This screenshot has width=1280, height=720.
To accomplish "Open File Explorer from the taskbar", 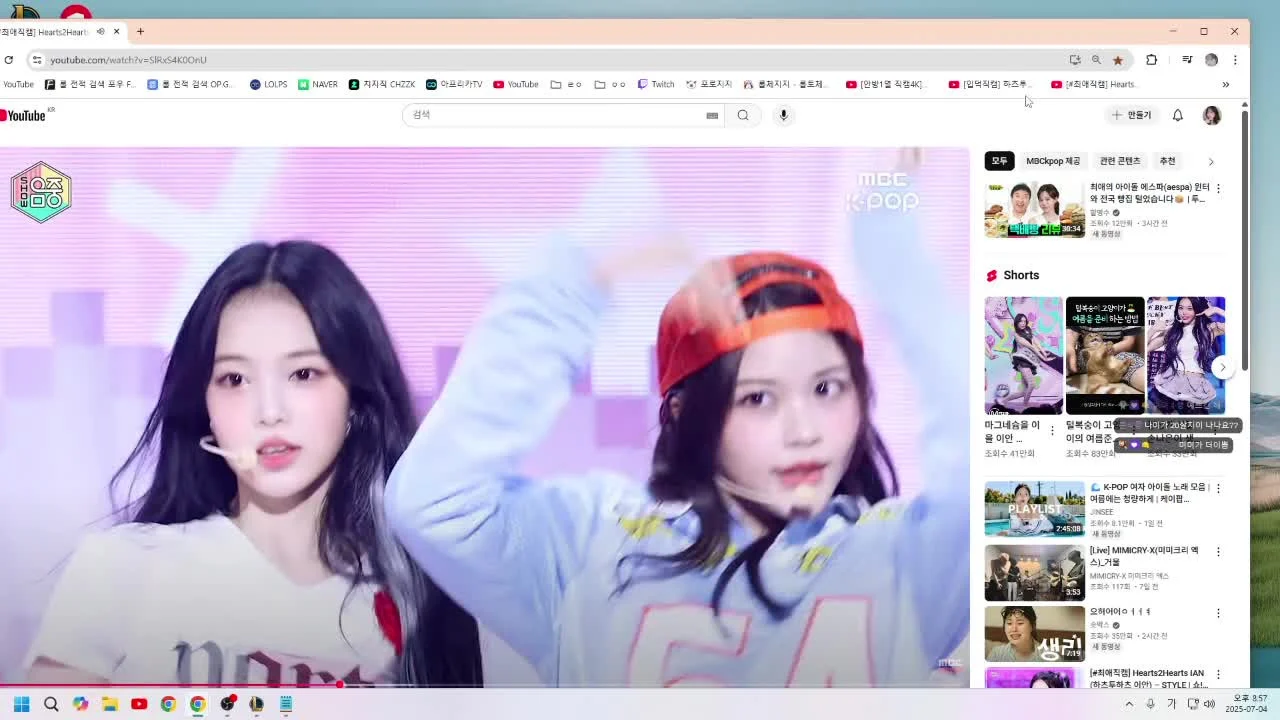I will (x=110, y=704).
